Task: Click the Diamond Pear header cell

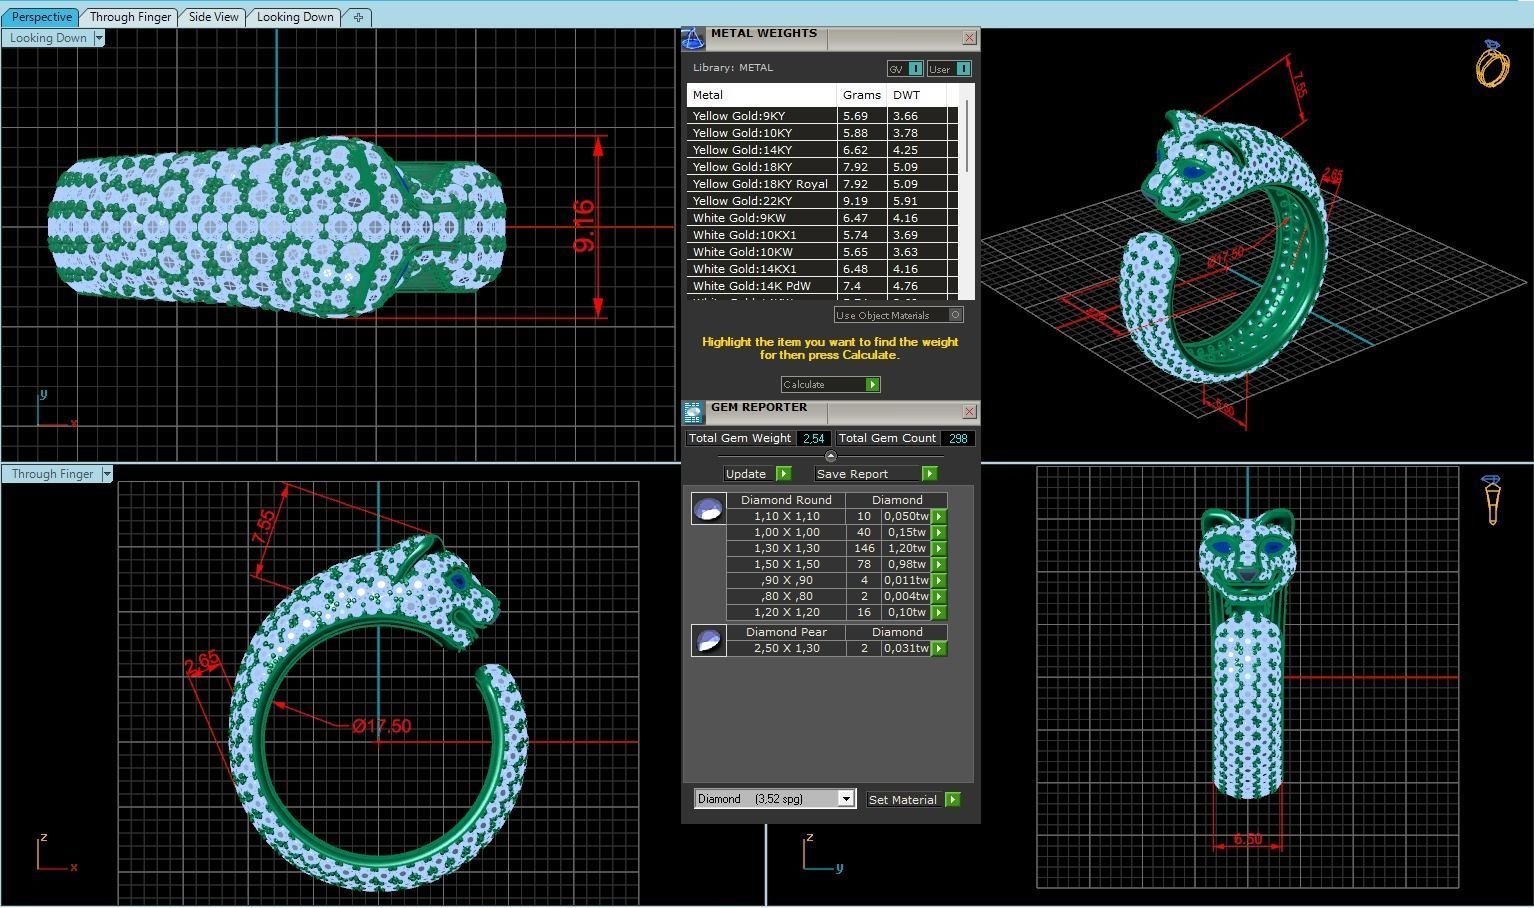Action: coord(786,632)
